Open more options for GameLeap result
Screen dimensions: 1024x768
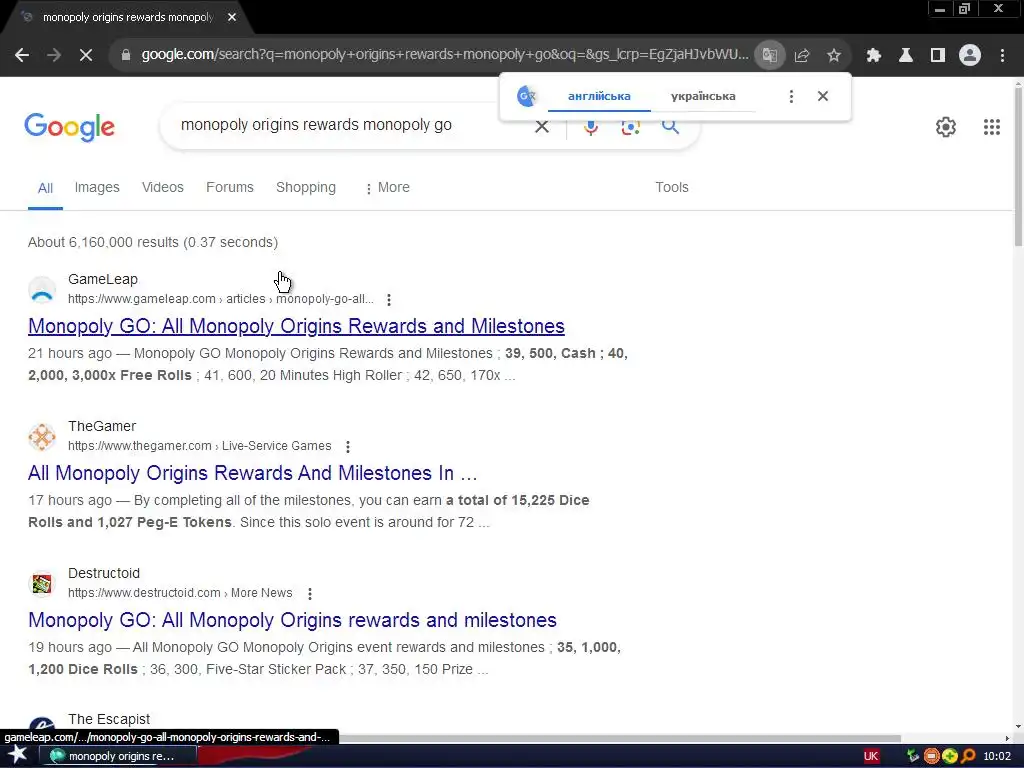pyautogui.click(x=389, y=300)
